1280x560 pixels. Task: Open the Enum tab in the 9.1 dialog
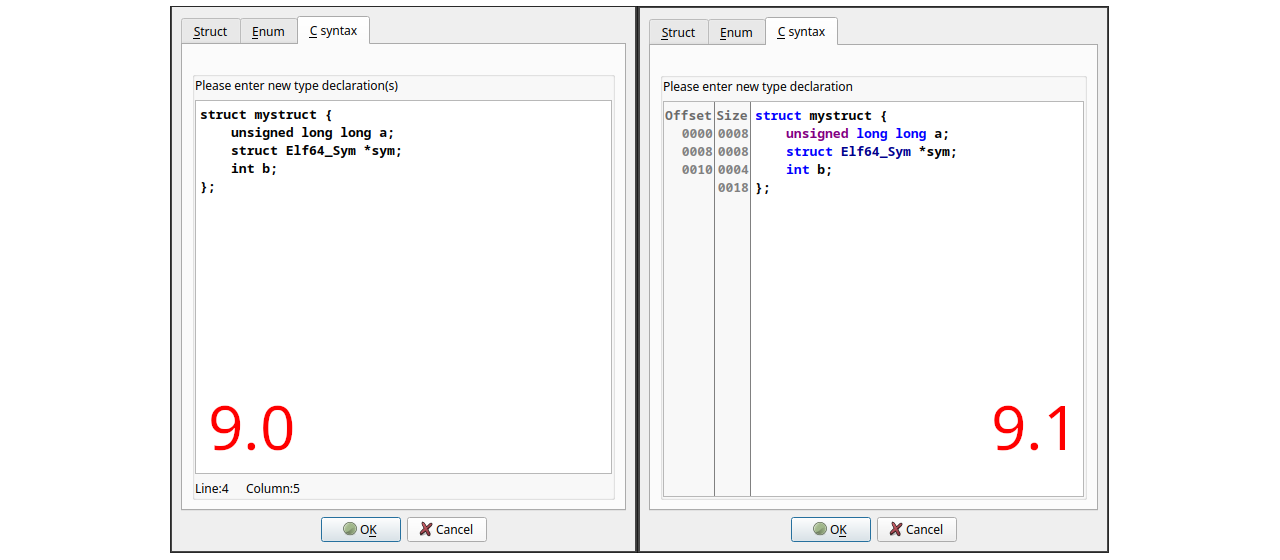click(x=736, y=33)
